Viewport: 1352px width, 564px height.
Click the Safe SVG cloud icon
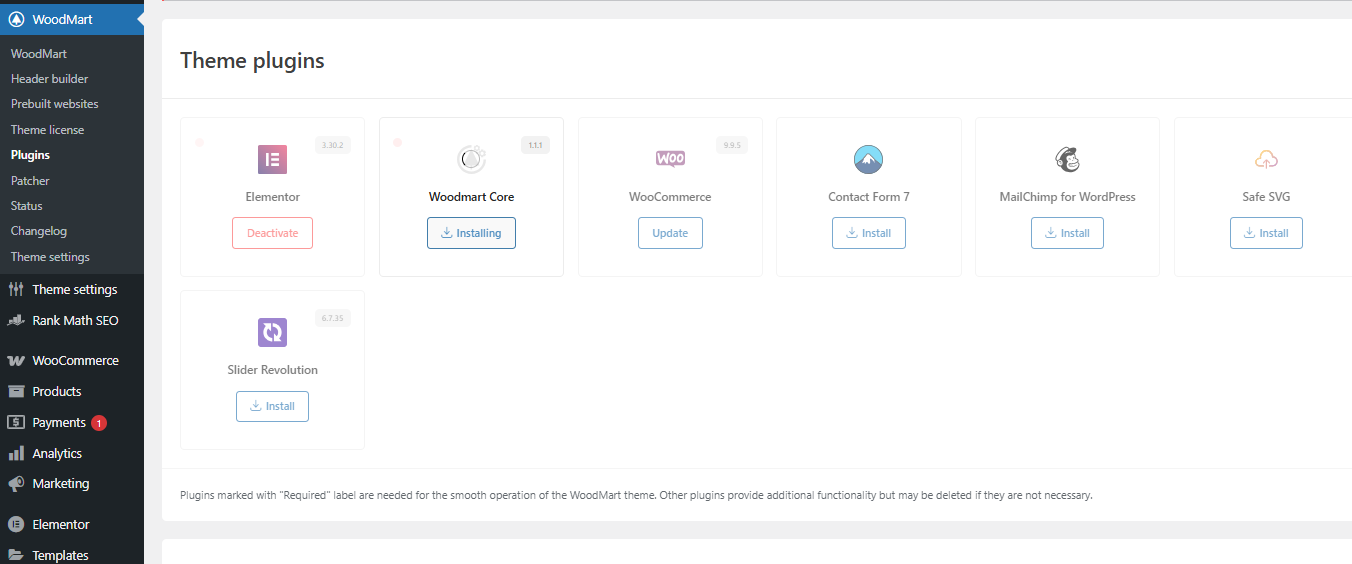pos(1266,160)
